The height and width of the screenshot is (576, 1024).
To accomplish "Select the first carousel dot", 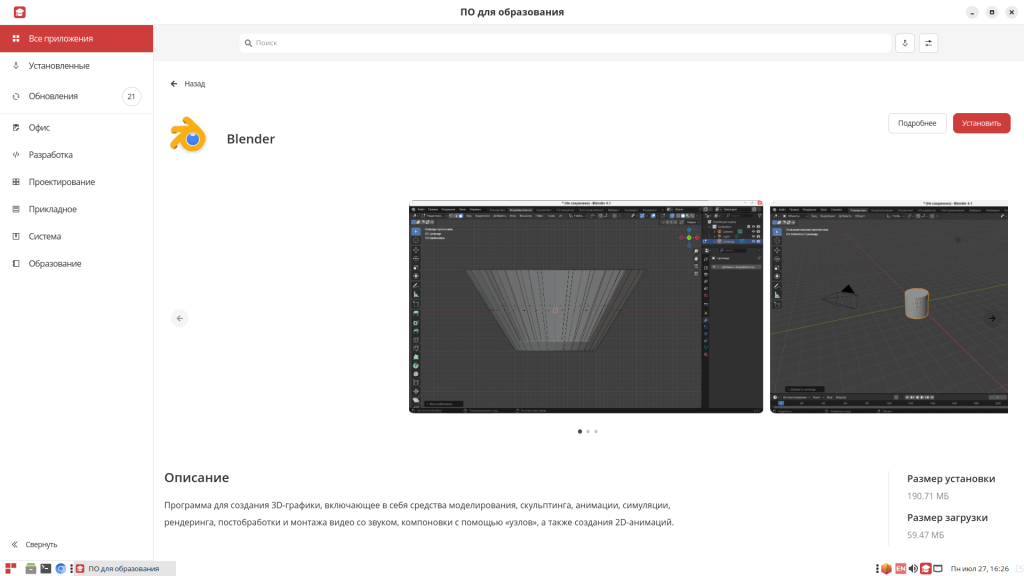I will click(580, 431).
